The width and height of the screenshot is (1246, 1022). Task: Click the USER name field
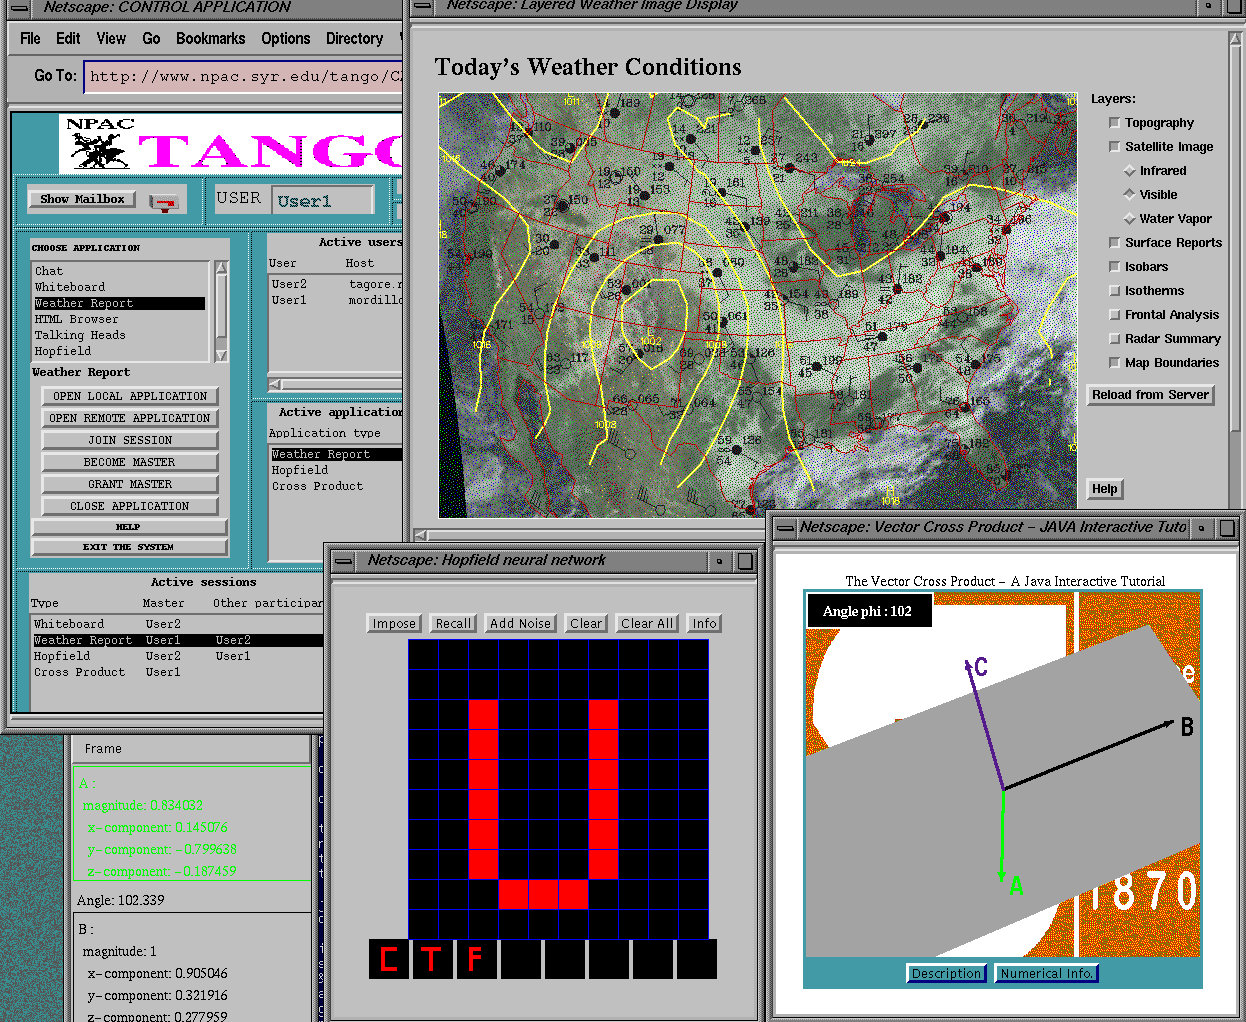point(323,200)
